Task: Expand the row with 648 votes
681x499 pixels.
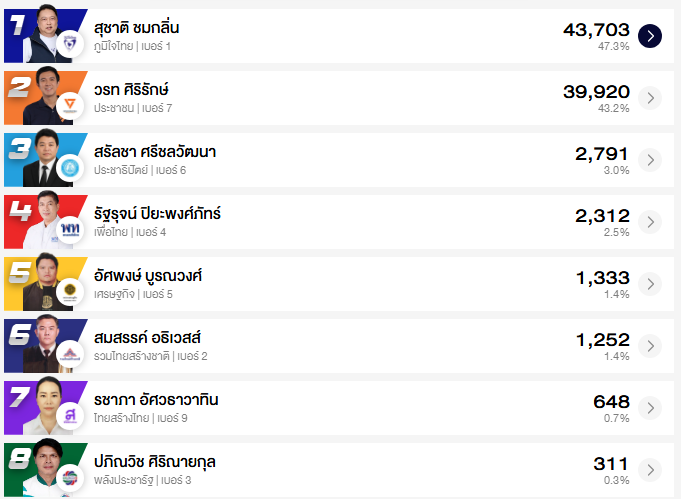Action: click(649, 408)
